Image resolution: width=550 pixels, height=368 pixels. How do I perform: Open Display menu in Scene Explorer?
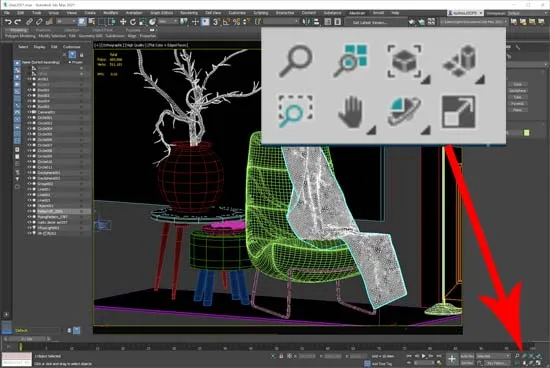(39, 47)
